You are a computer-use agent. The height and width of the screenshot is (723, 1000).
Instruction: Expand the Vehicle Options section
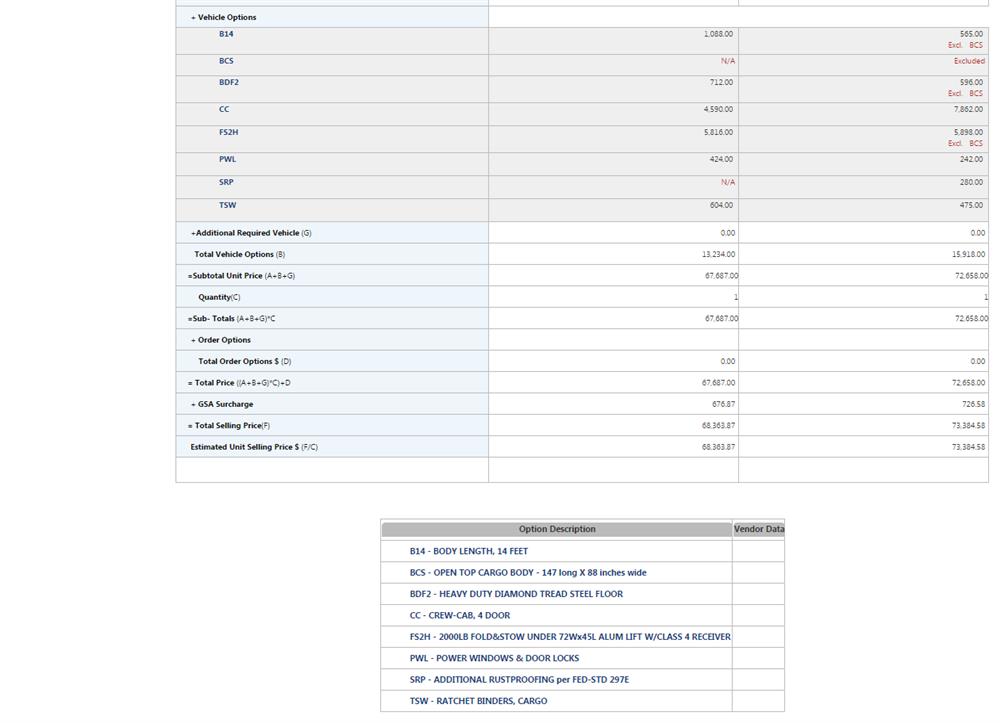coord(223,17)
